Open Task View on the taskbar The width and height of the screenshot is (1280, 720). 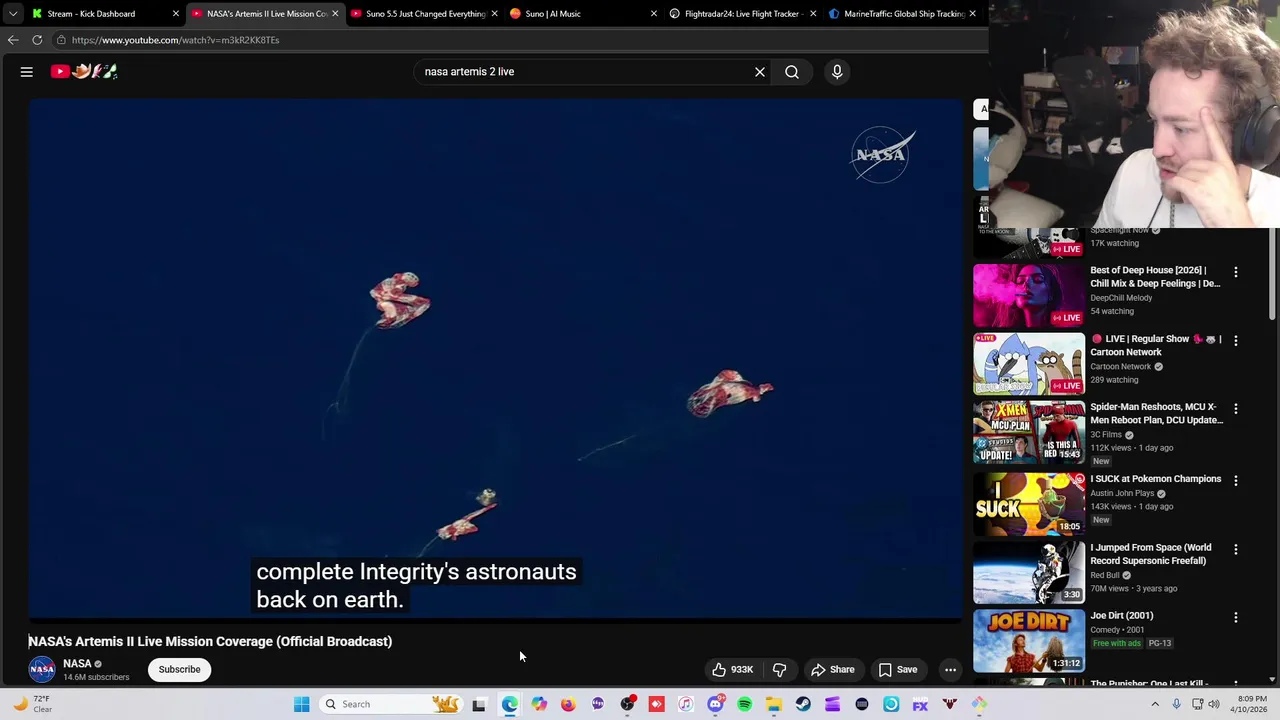pyautogui.click(x=479, y=705)
